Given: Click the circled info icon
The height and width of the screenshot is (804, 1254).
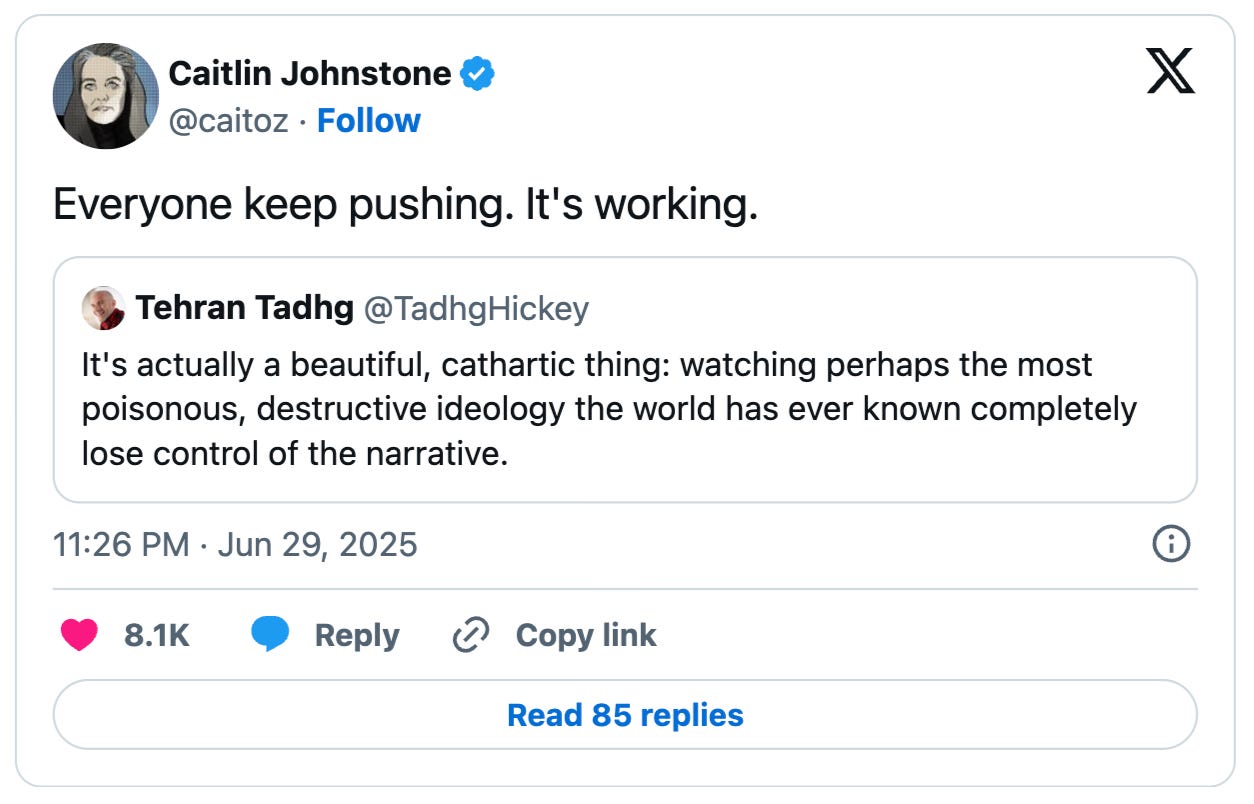Looking at the screenshot, I should tap(1171, 544).
